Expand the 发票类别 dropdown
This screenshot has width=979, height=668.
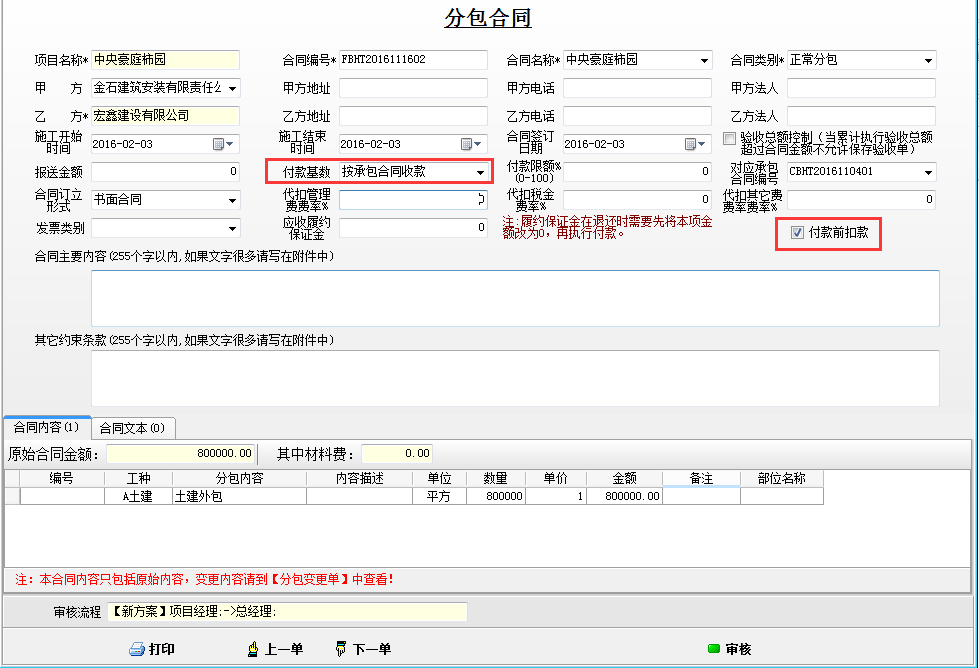pos(232,228)
